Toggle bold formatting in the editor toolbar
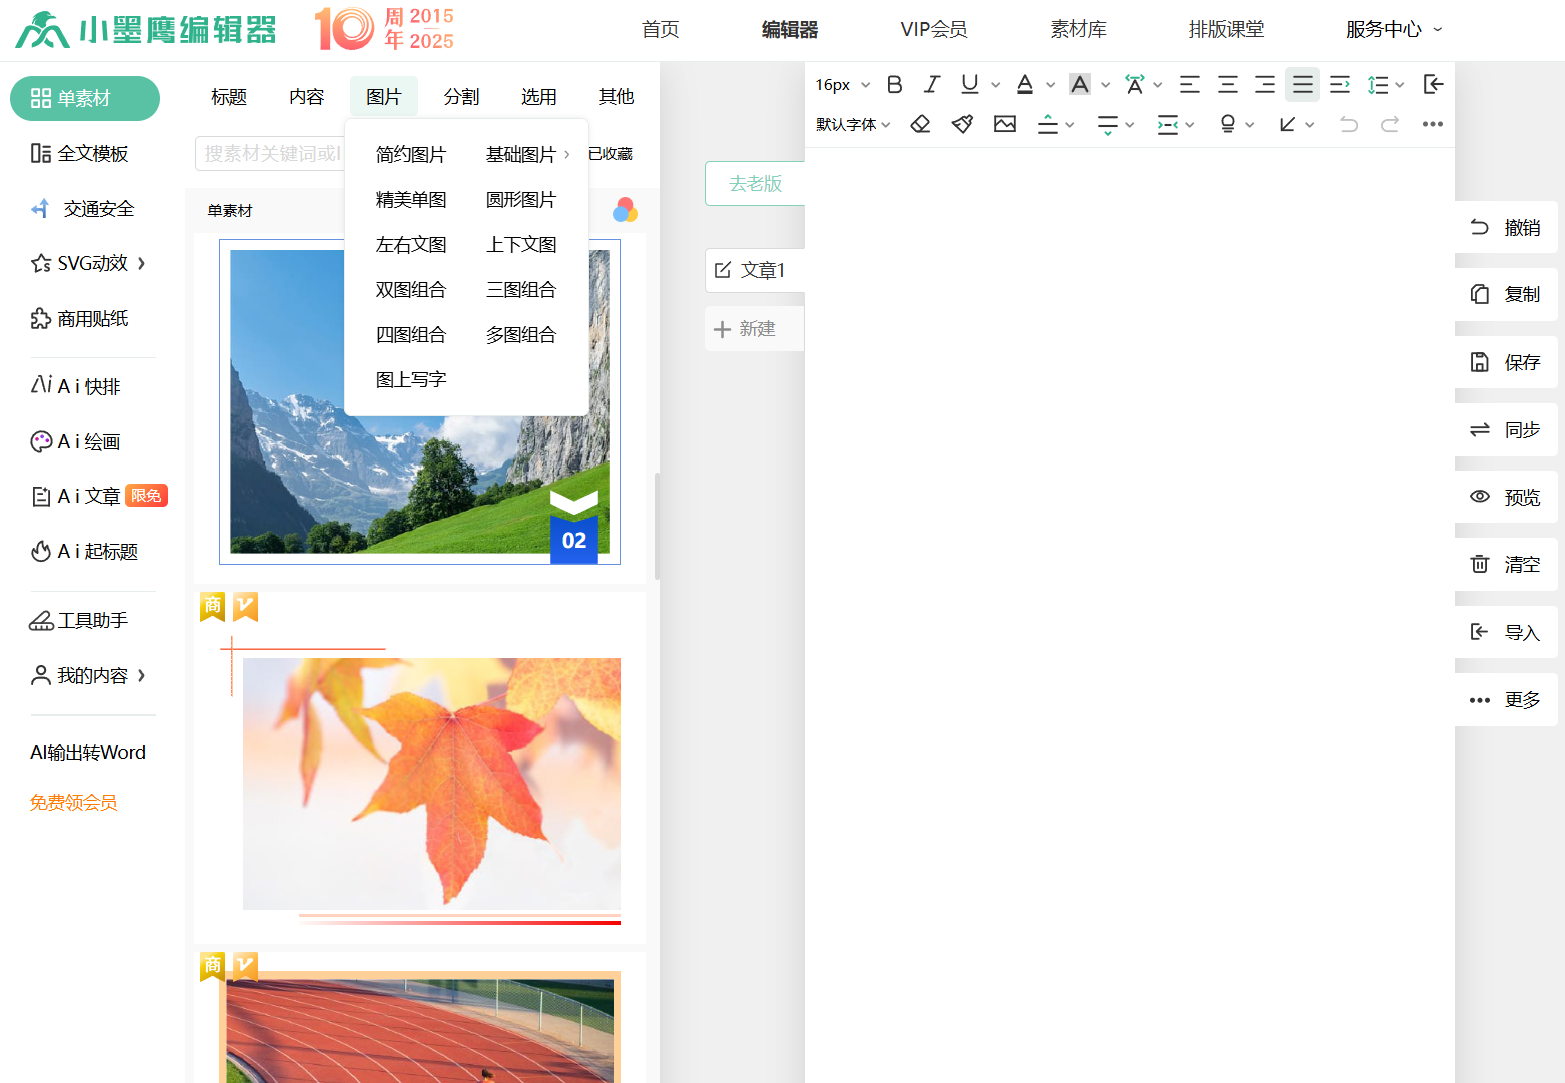The image size is (1565, 1083). pos(895,85)
